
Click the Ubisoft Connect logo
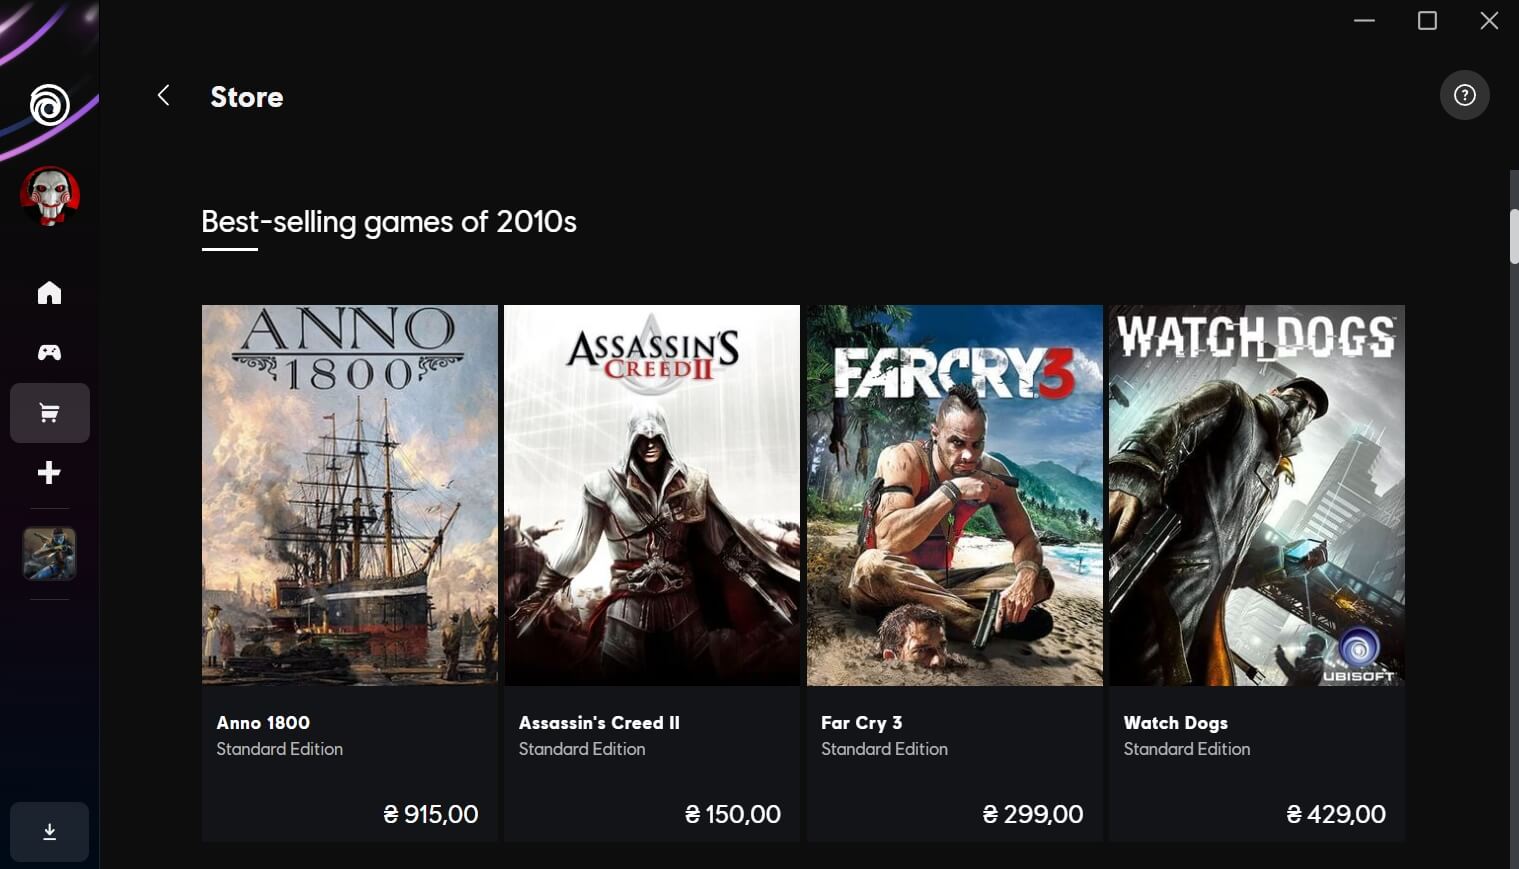click(x=49, y=106)
